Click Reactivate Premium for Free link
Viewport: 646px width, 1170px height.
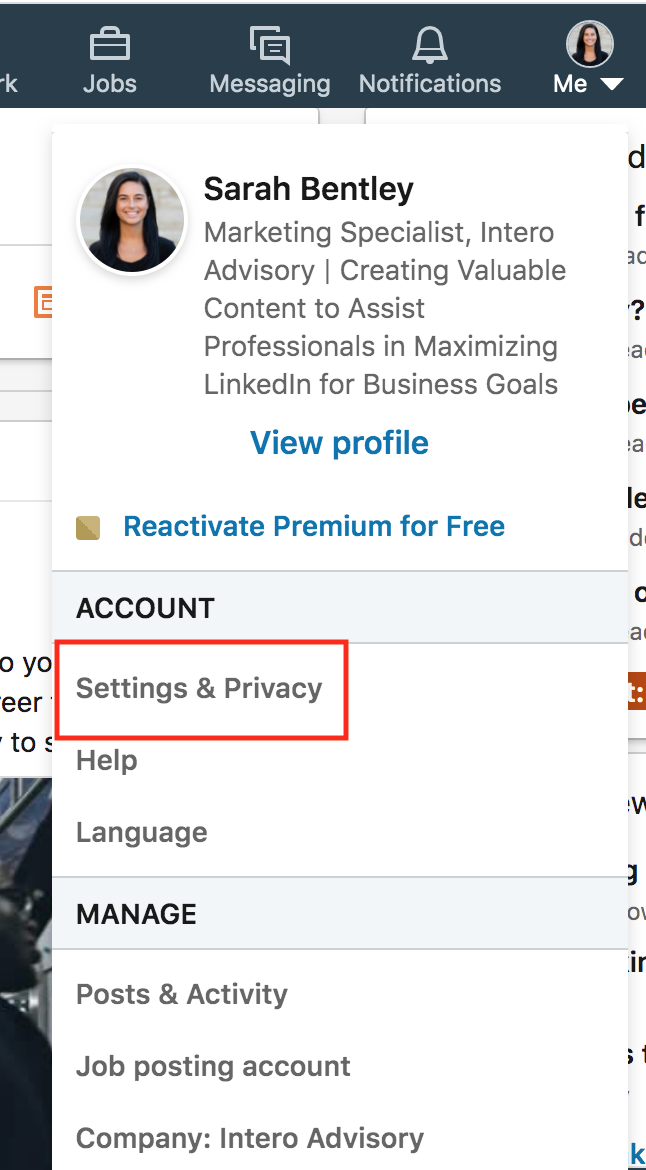[314, 526]
